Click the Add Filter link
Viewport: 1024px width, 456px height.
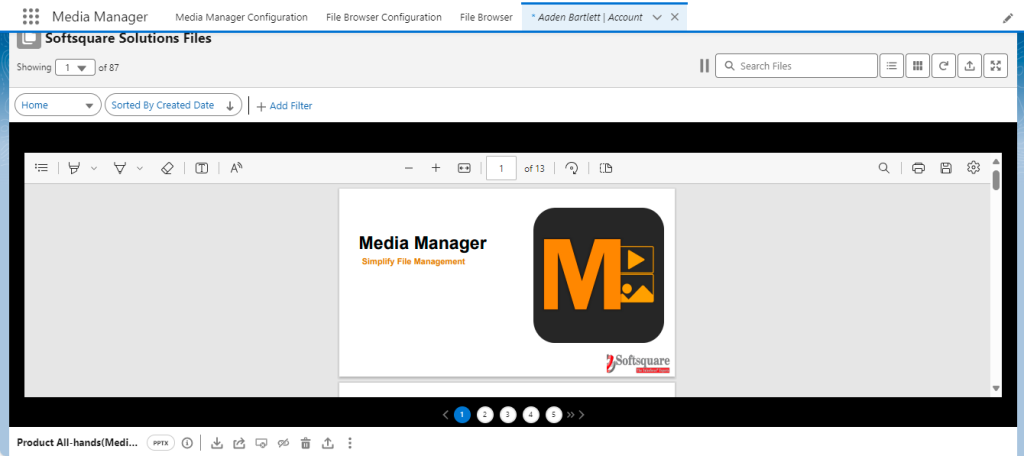point(284,106)
